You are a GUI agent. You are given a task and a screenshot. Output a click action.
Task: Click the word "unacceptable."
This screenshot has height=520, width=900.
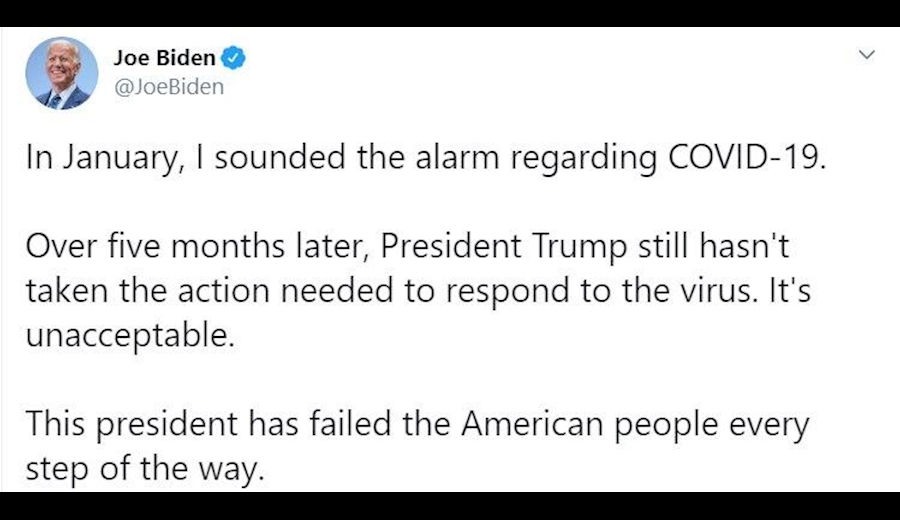(130, 334)
